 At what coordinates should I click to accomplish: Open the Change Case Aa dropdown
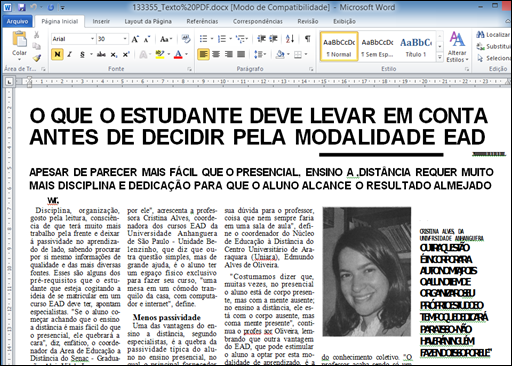tap(166, 39)
